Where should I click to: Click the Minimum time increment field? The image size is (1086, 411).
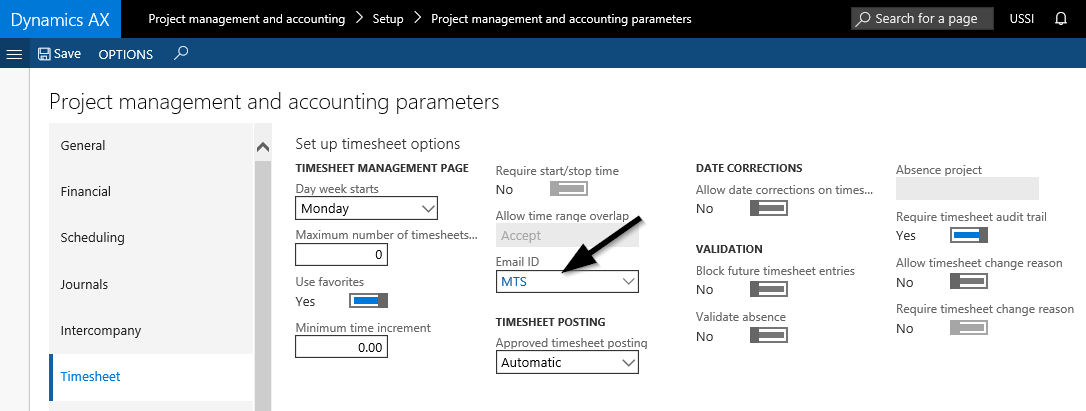[x=341, y=347]
